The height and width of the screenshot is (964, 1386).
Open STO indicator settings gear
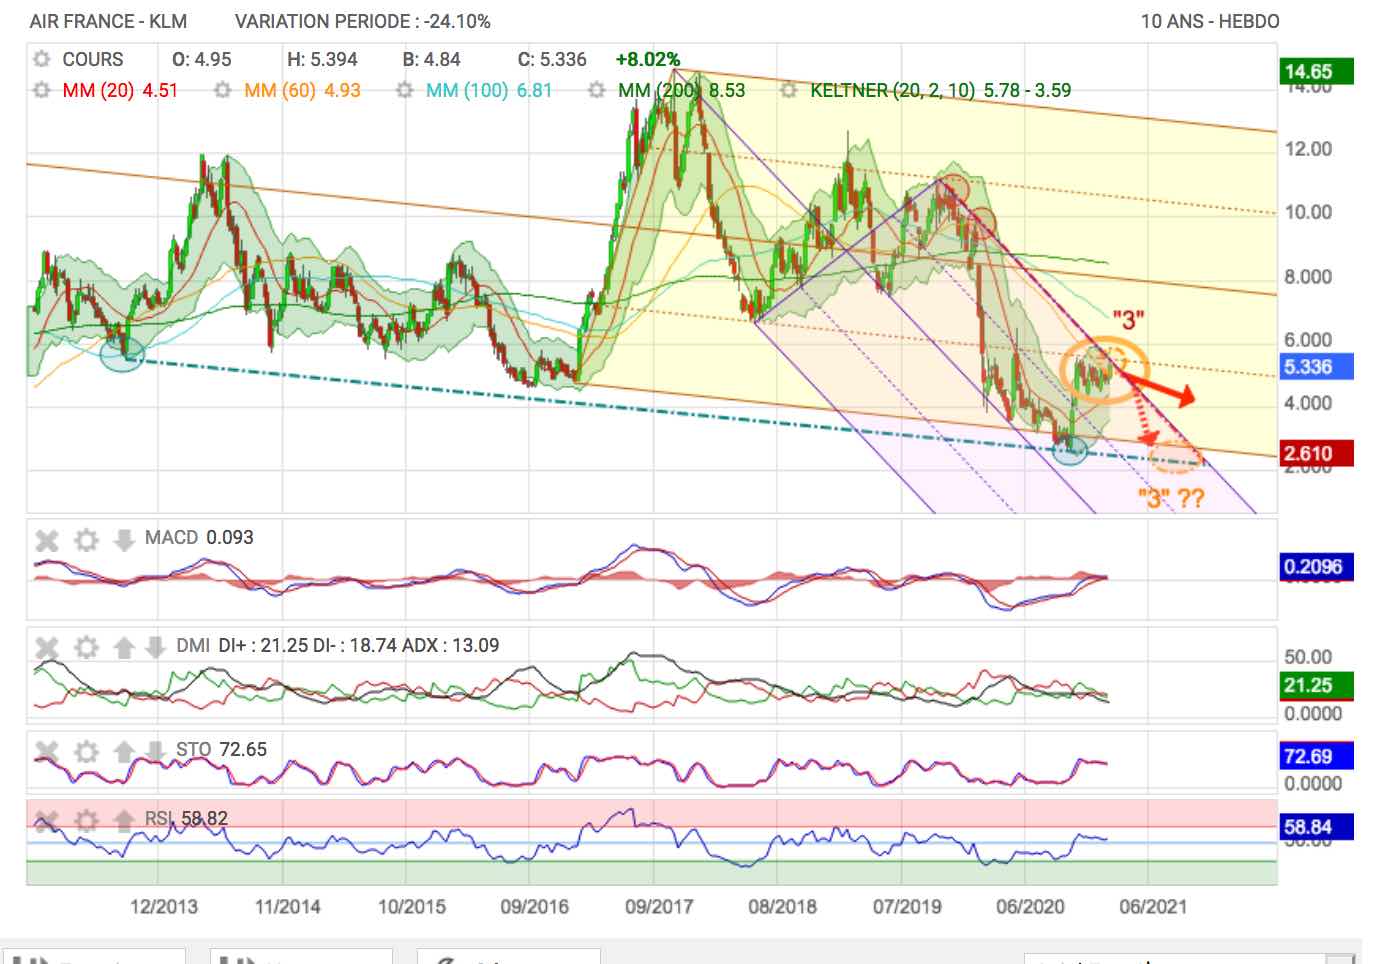[87, 751]
